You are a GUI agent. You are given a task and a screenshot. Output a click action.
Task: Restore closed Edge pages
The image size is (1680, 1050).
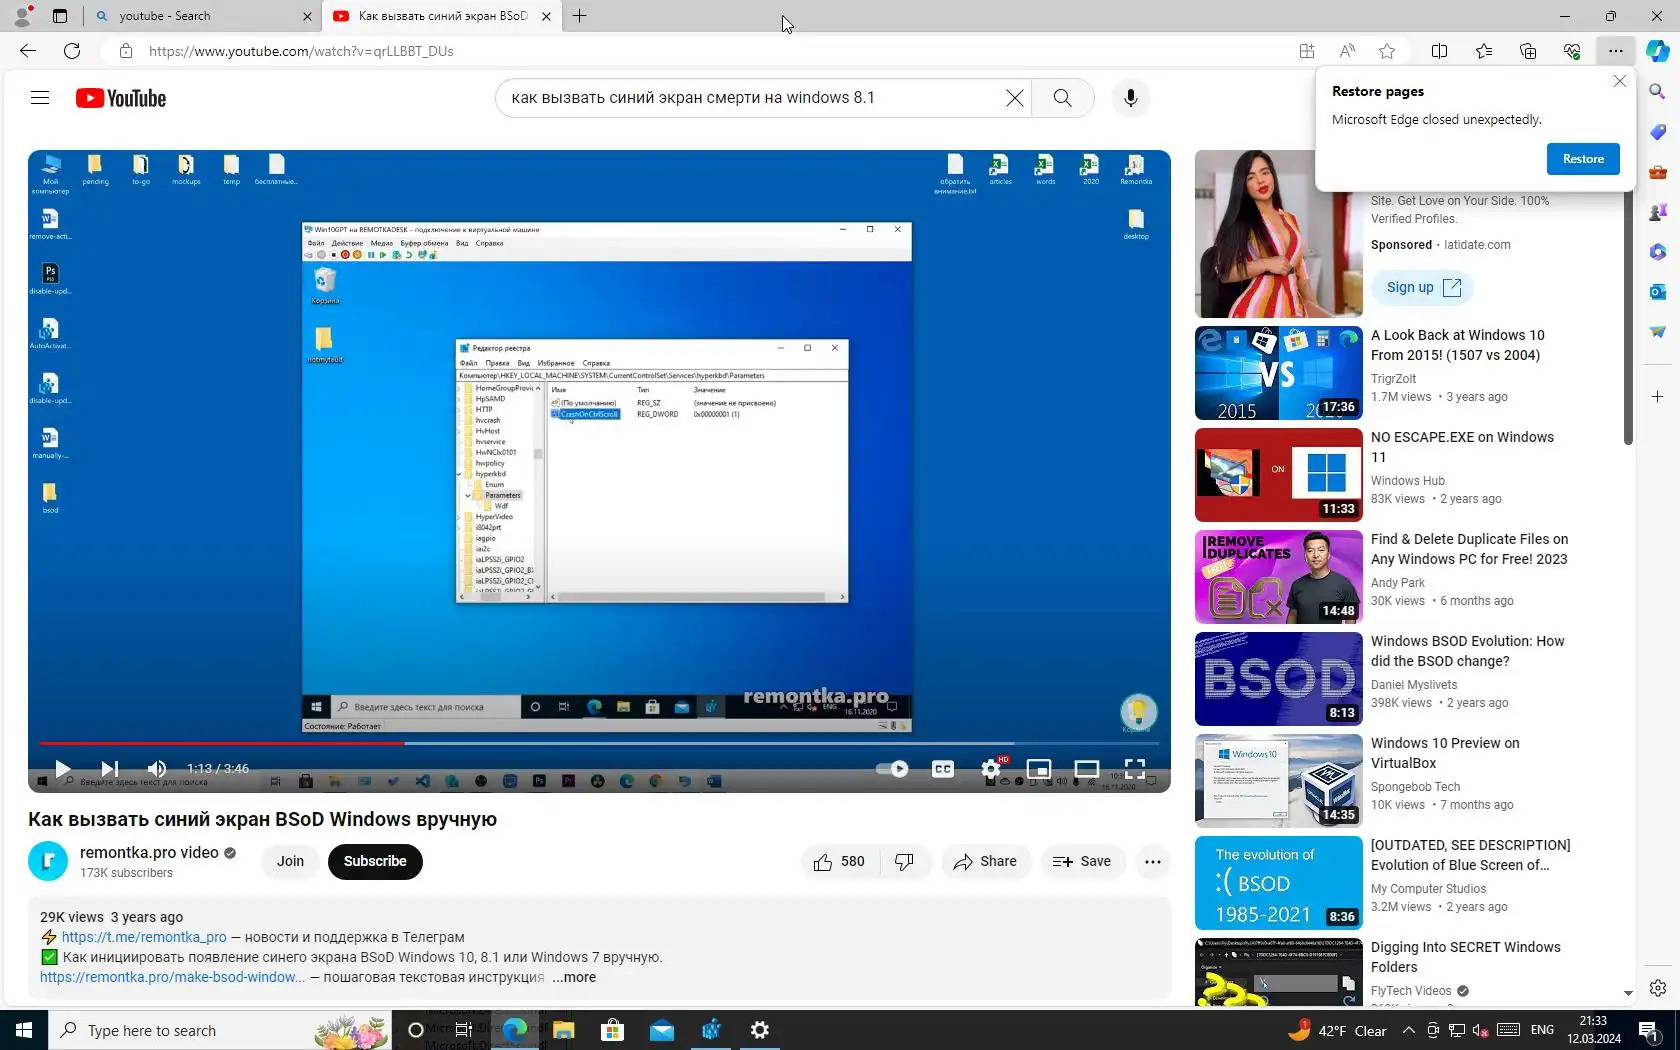pos(1583,159)
